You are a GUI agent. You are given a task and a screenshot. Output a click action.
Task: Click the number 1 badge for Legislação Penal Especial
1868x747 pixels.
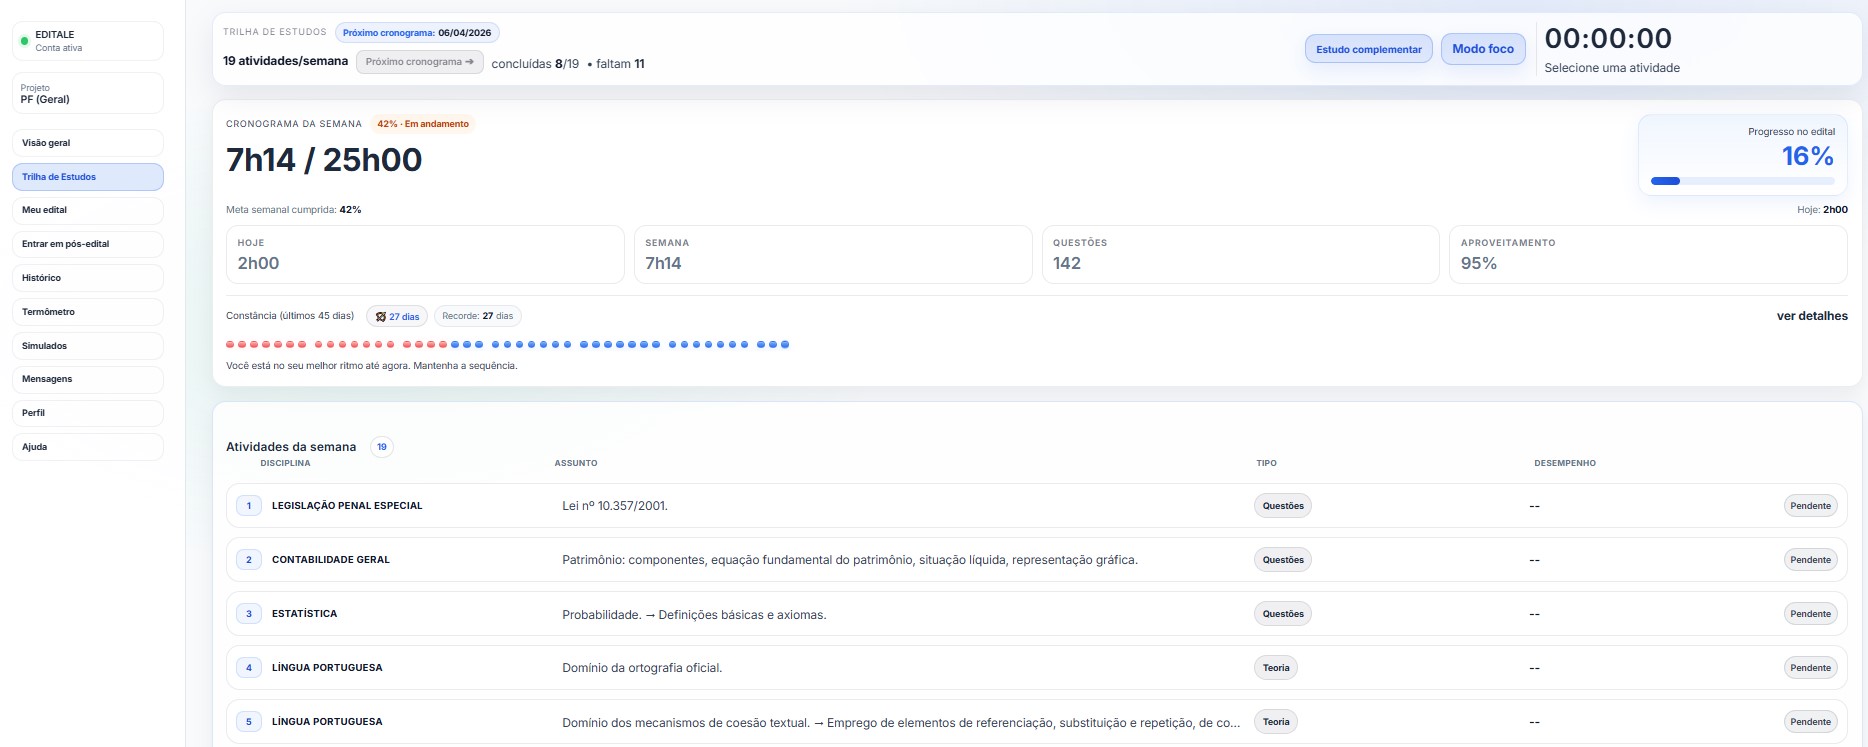coord(249,506)
